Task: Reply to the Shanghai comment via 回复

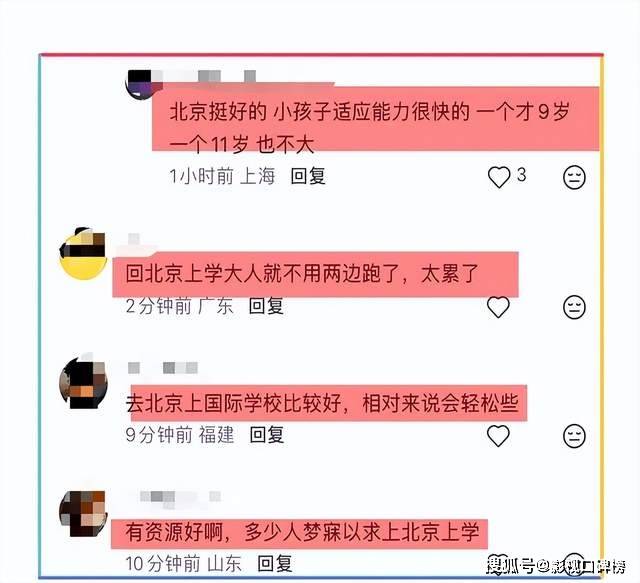Action: click(x=308, y=176)
